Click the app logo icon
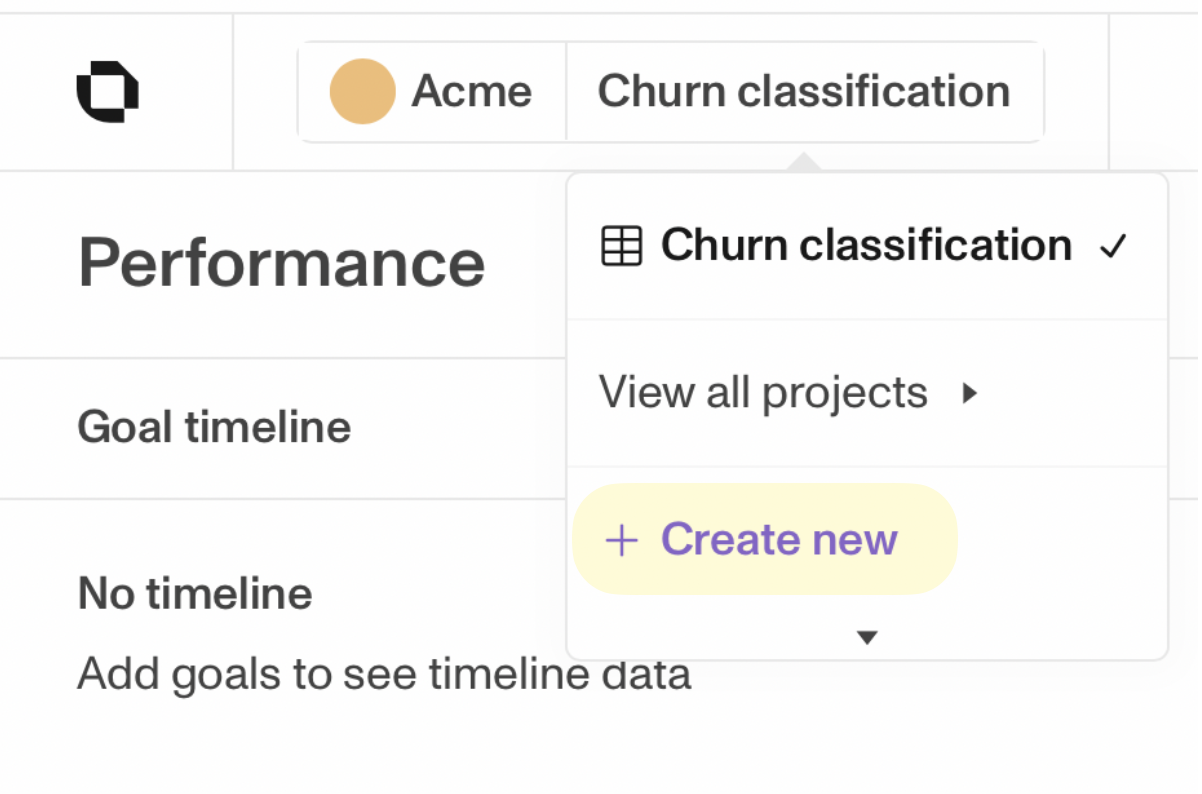 107,91
